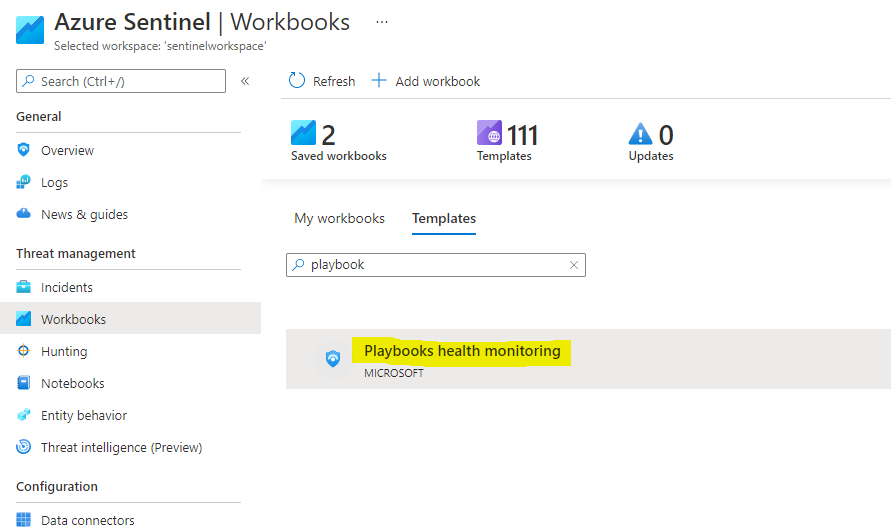891x527 pixels.
Task: Open News & guides page
Action: [x=84, y=214]
